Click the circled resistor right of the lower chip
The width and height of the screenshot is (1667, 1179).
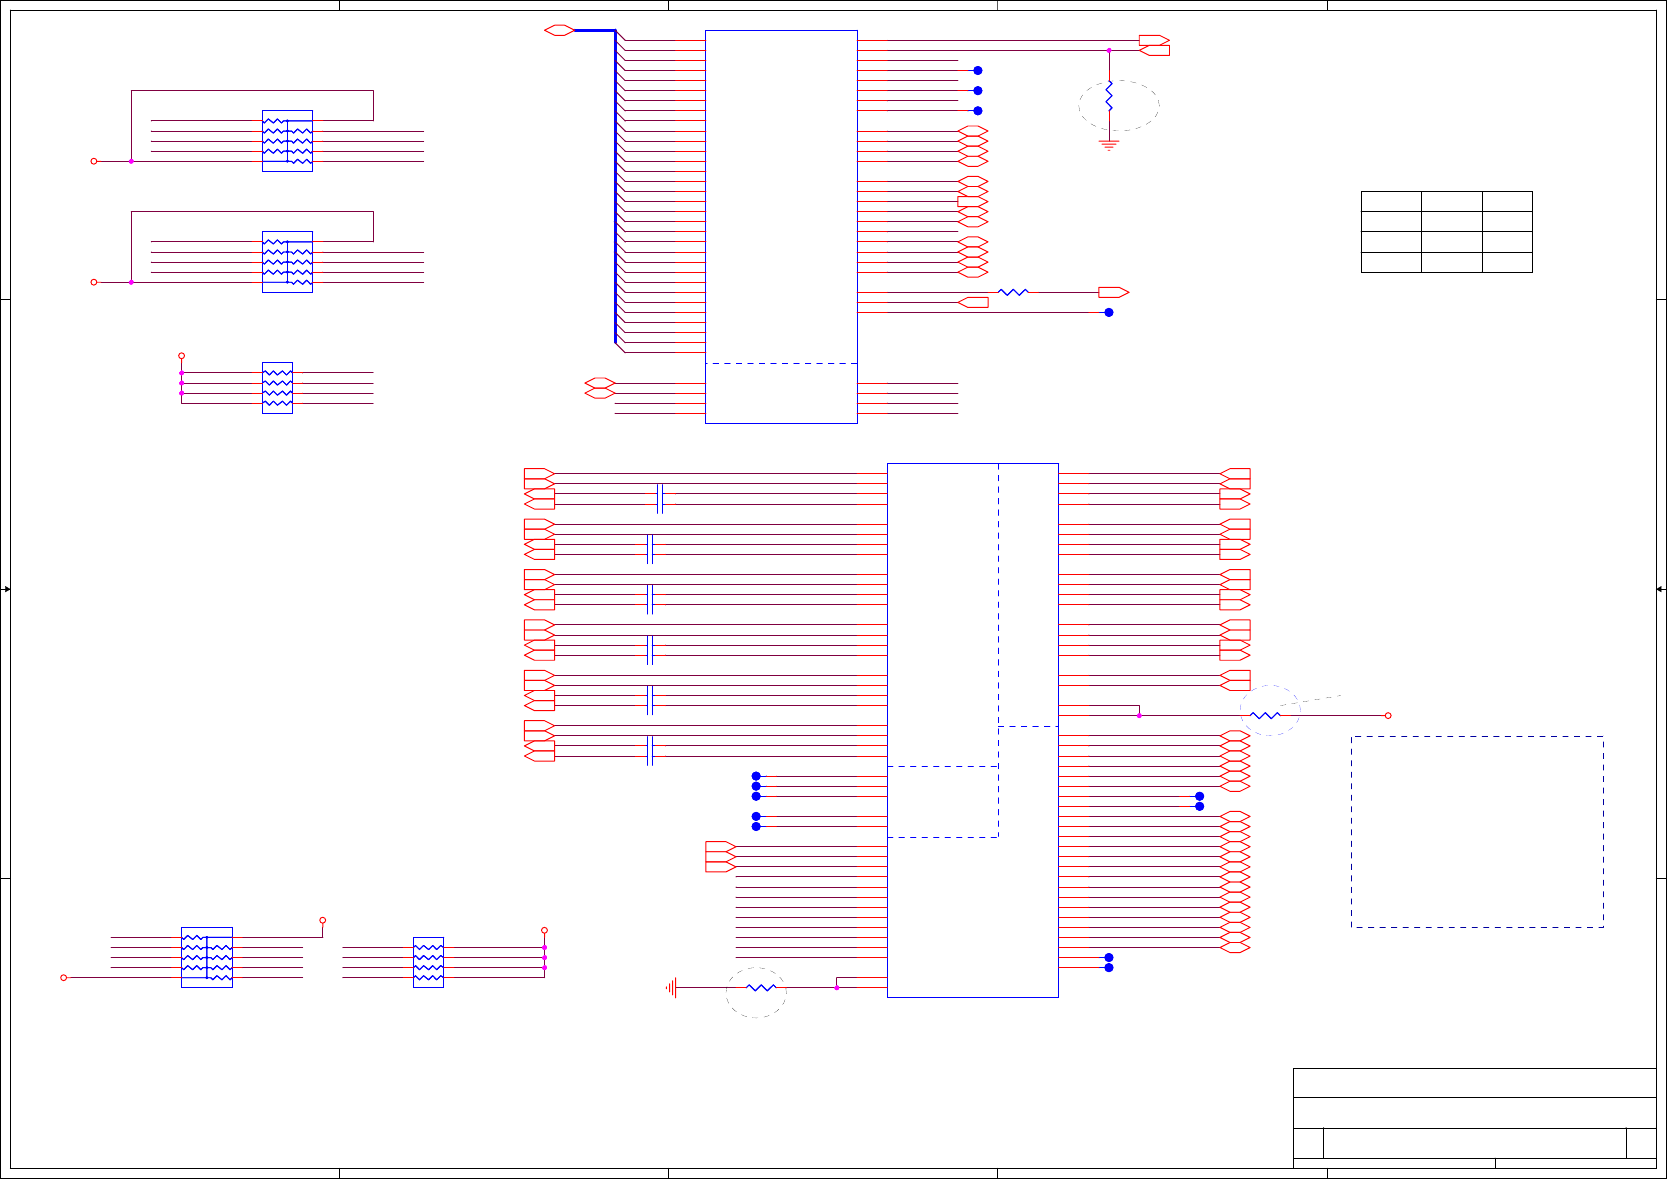1265,715
